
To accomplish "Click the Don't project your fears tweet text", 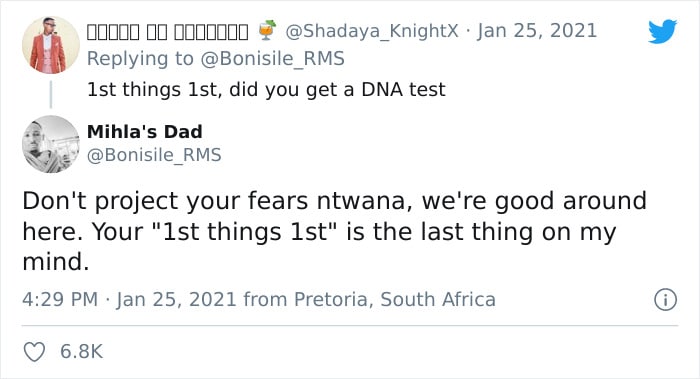I will 334,231.
